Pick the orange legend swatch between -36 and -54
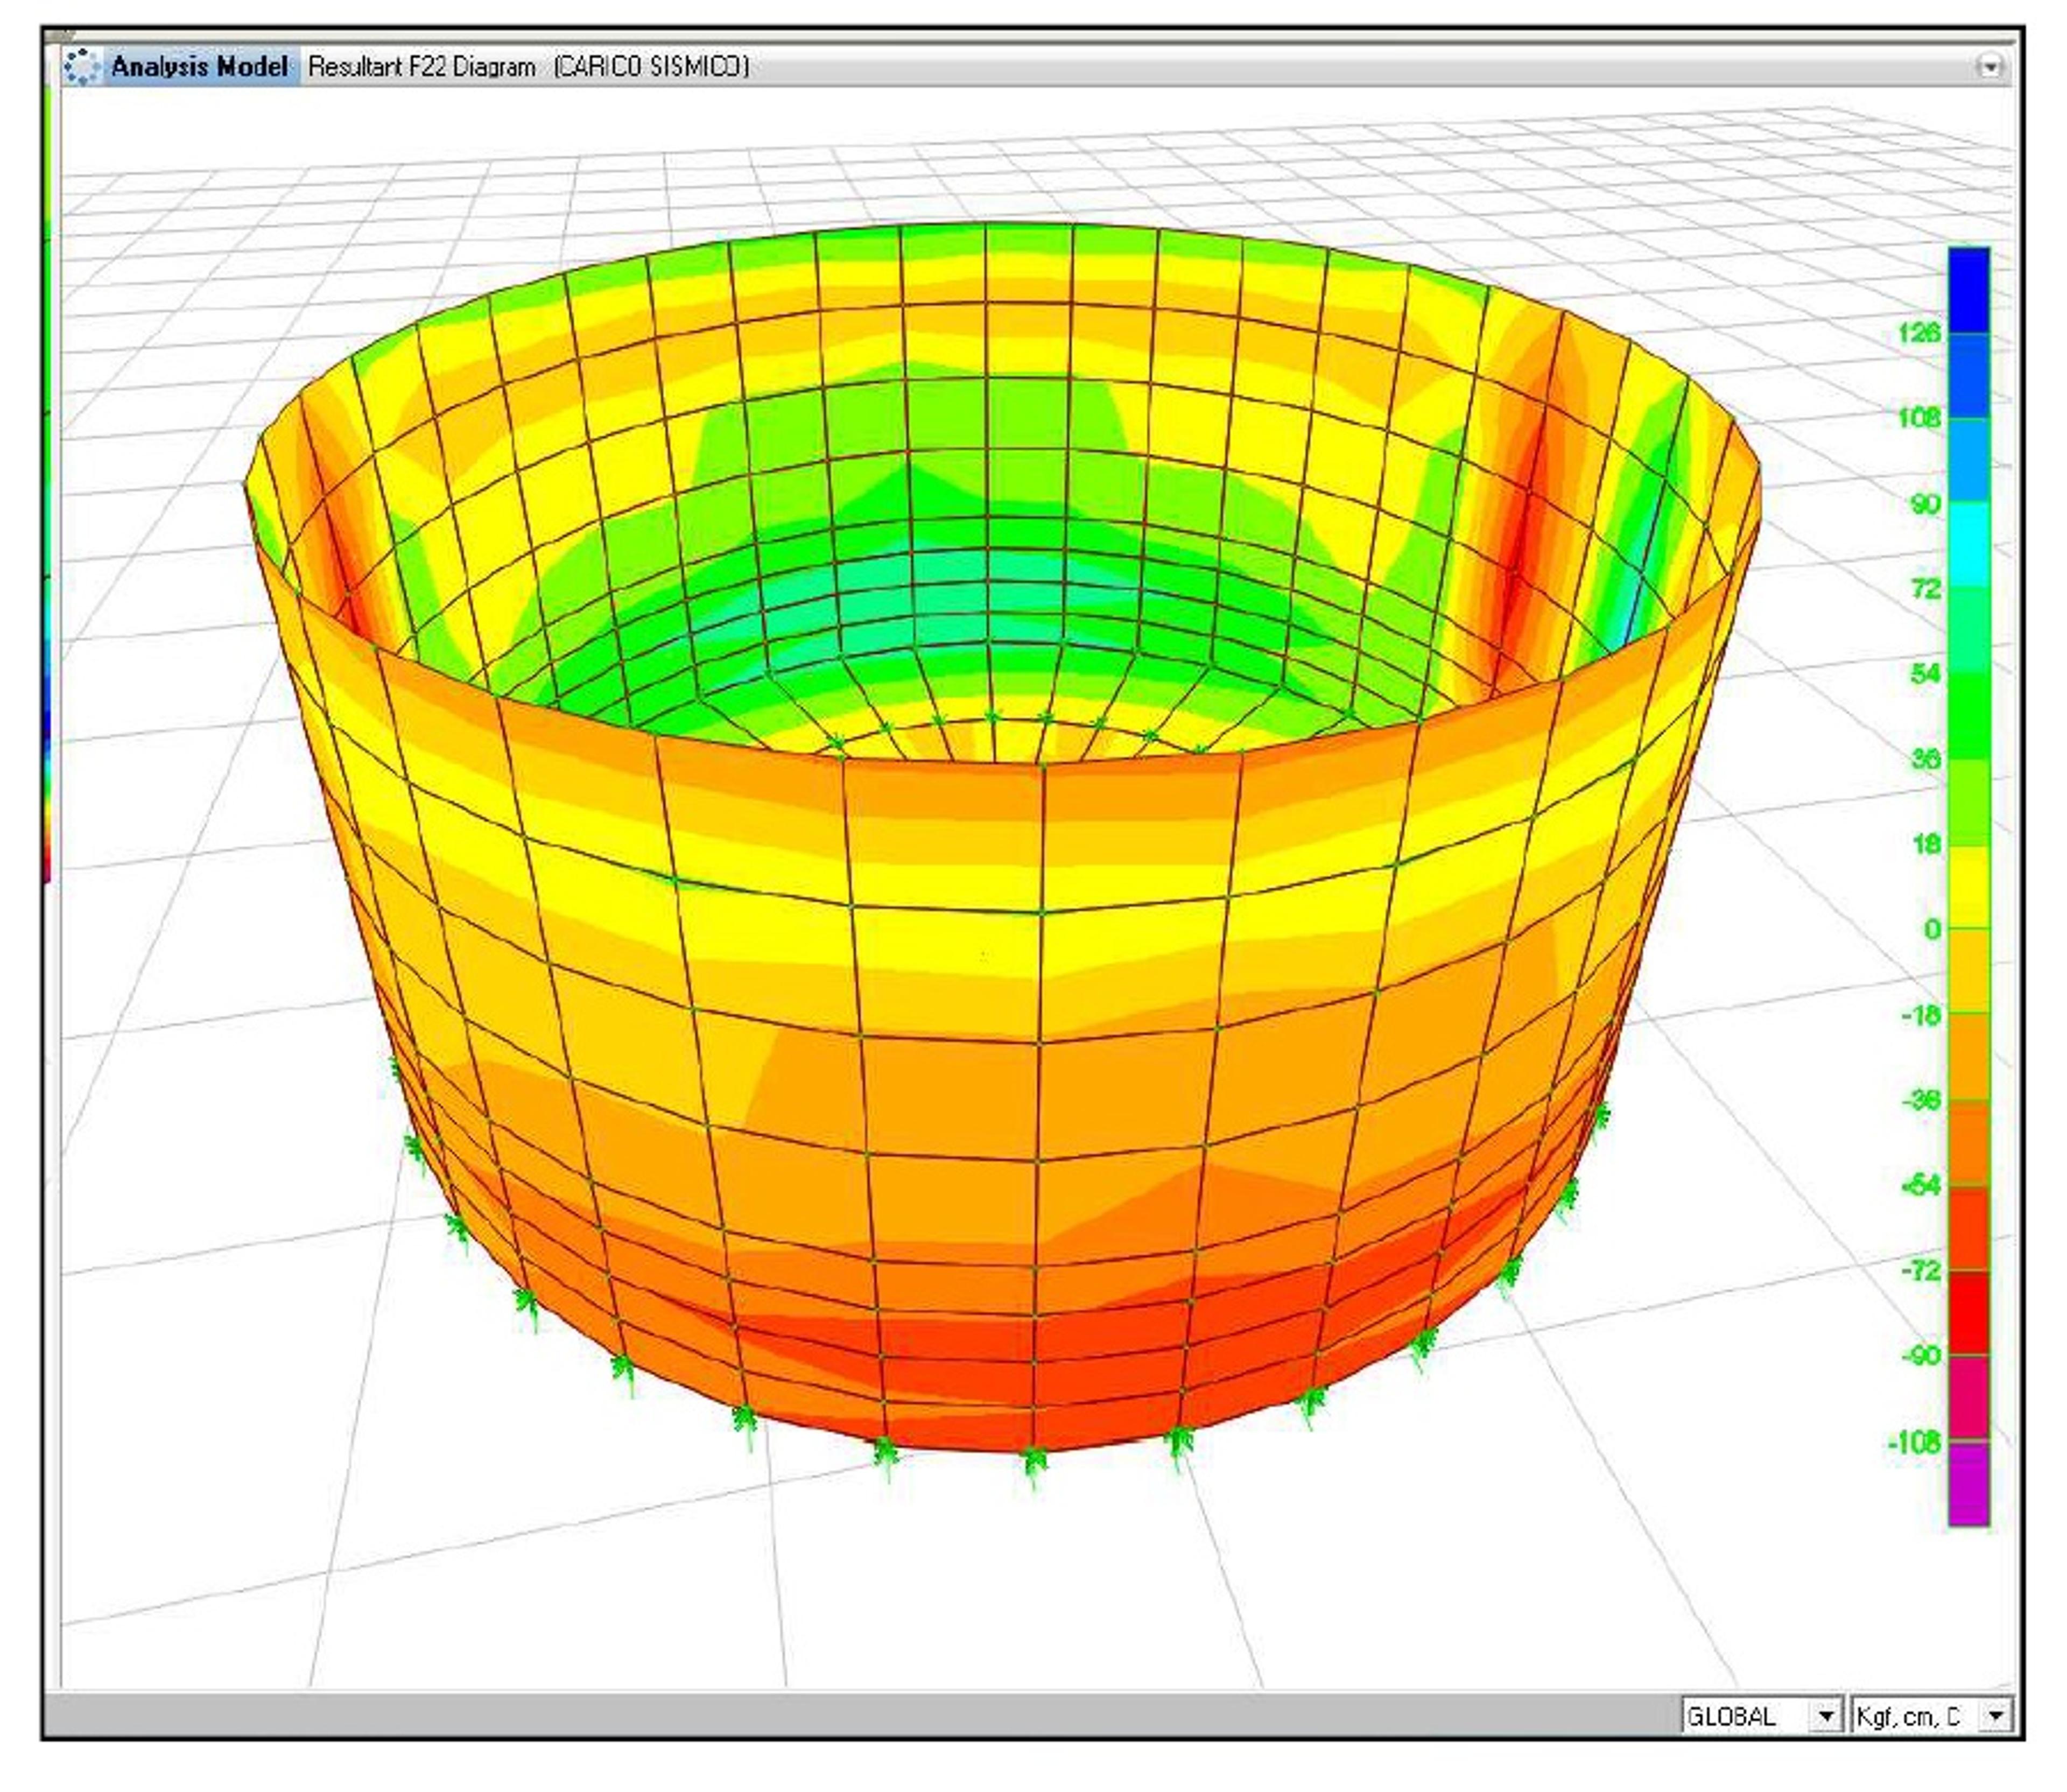 pos(1969,1143)
